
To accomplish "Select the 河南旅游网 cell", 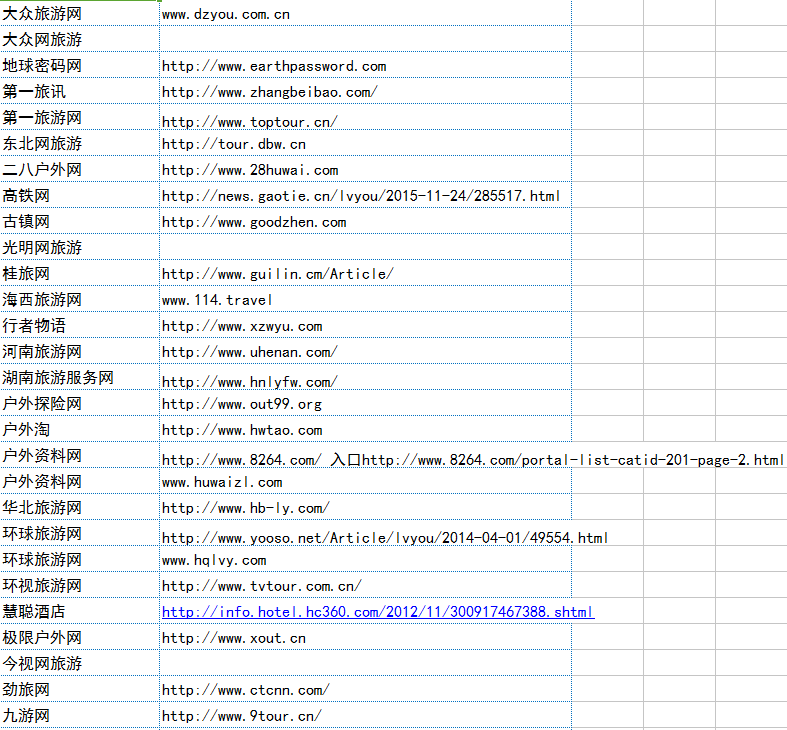I will [79, 351].
